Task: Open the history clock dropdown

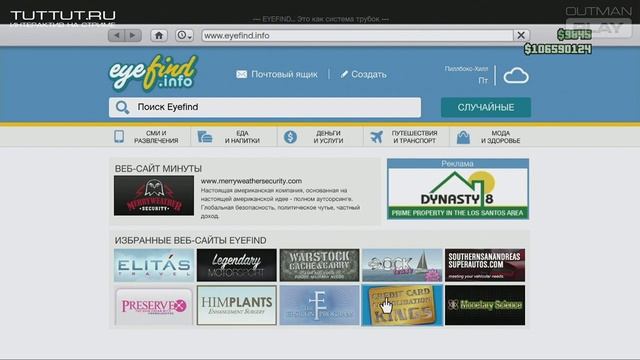Action: pos(184,36)
